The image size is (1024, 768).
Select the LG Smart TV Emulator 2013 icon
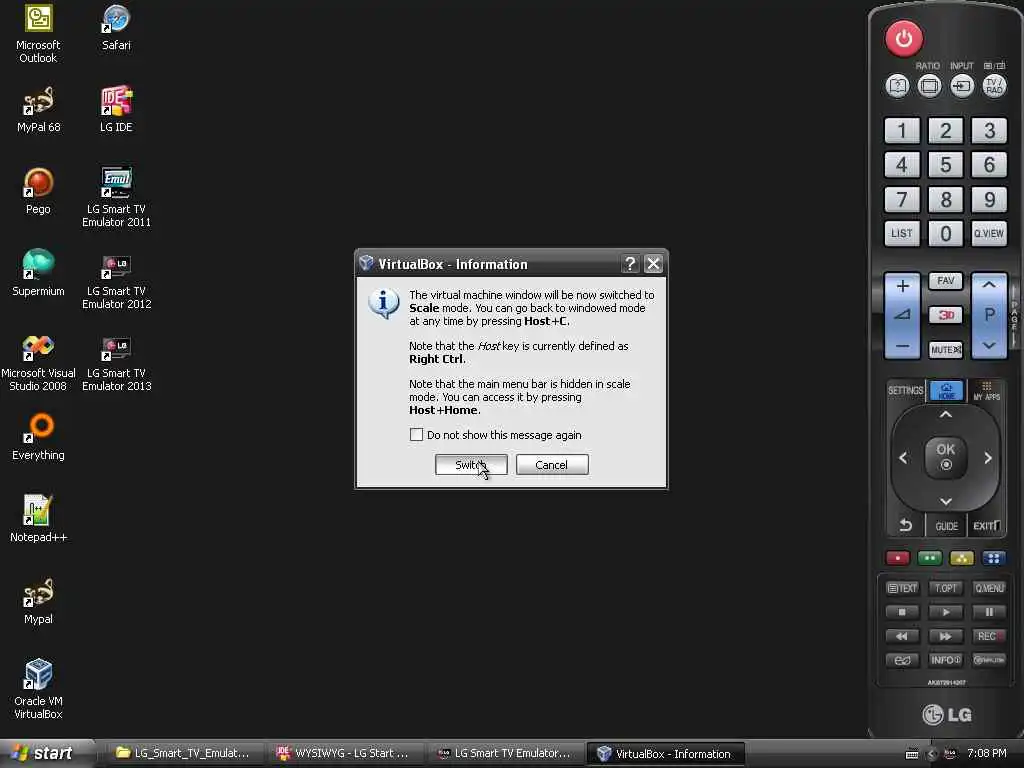[116, 362]
